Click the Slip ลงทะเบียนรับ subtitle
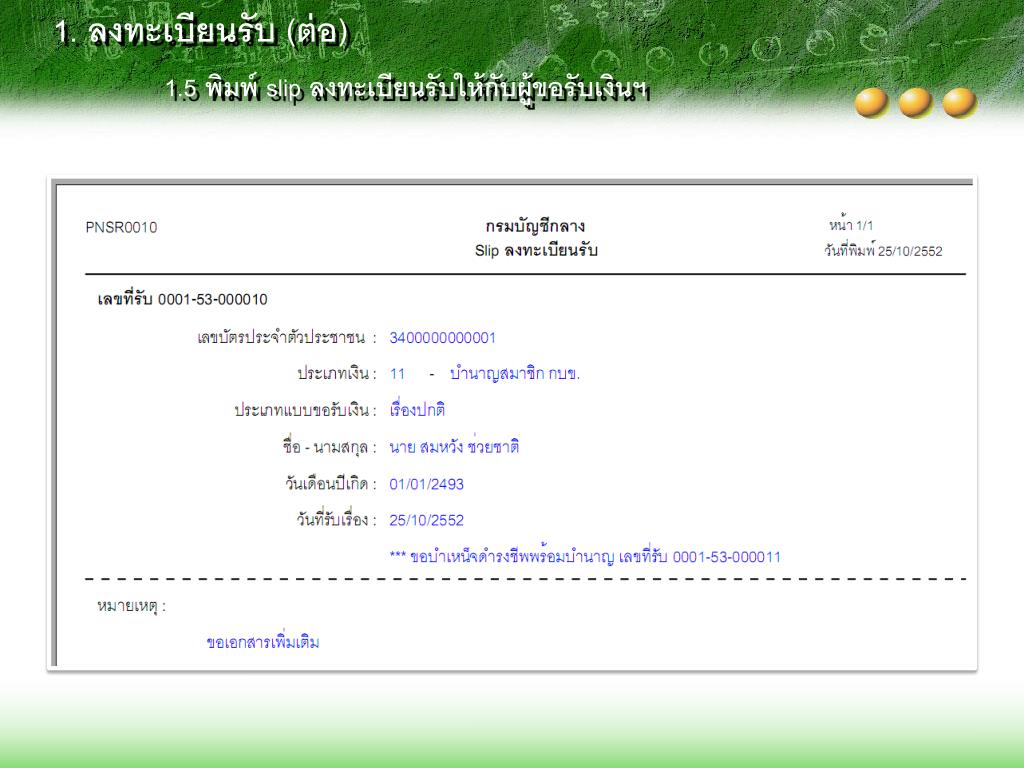 pos(536,250)
